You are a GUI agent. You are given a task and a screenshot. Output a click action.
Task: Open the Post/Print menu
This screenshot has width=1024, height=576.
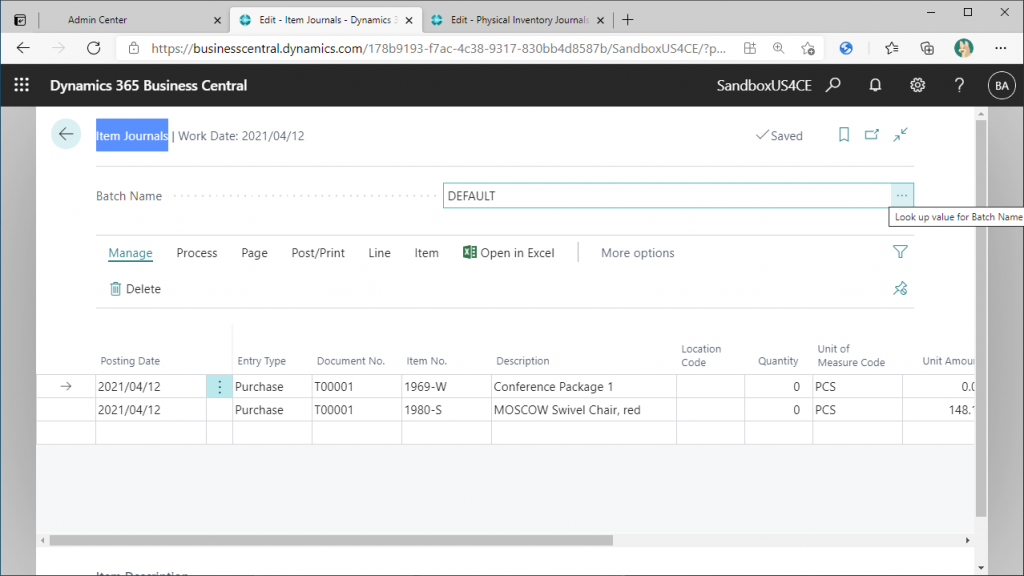click(318, 253)
